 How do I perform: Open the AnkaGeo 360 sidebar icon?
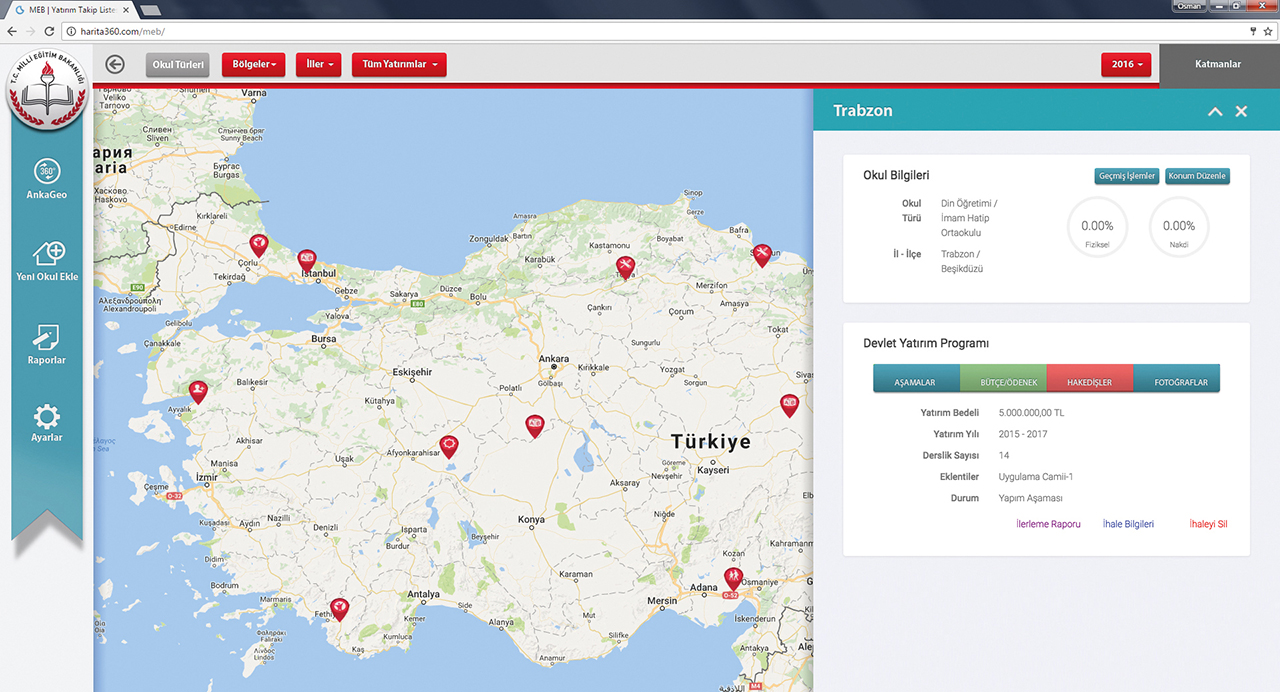pyautogui.click(x=47, y=172)
